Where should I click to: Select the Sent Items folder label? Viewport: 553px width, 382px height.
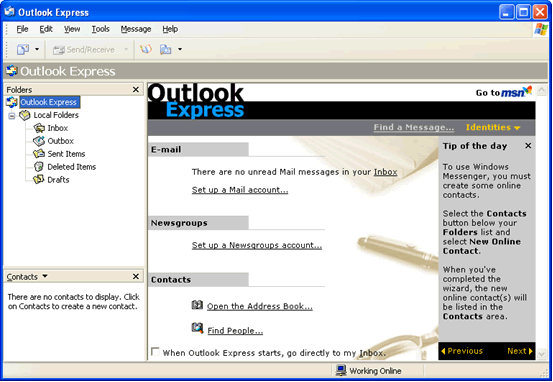point(66,154)
